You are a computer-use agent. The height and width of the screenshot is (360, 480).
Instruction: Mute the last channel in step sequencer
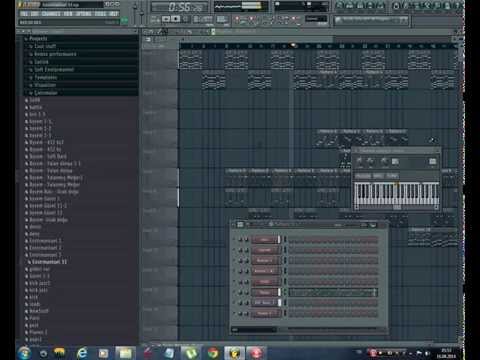(234, 314)
